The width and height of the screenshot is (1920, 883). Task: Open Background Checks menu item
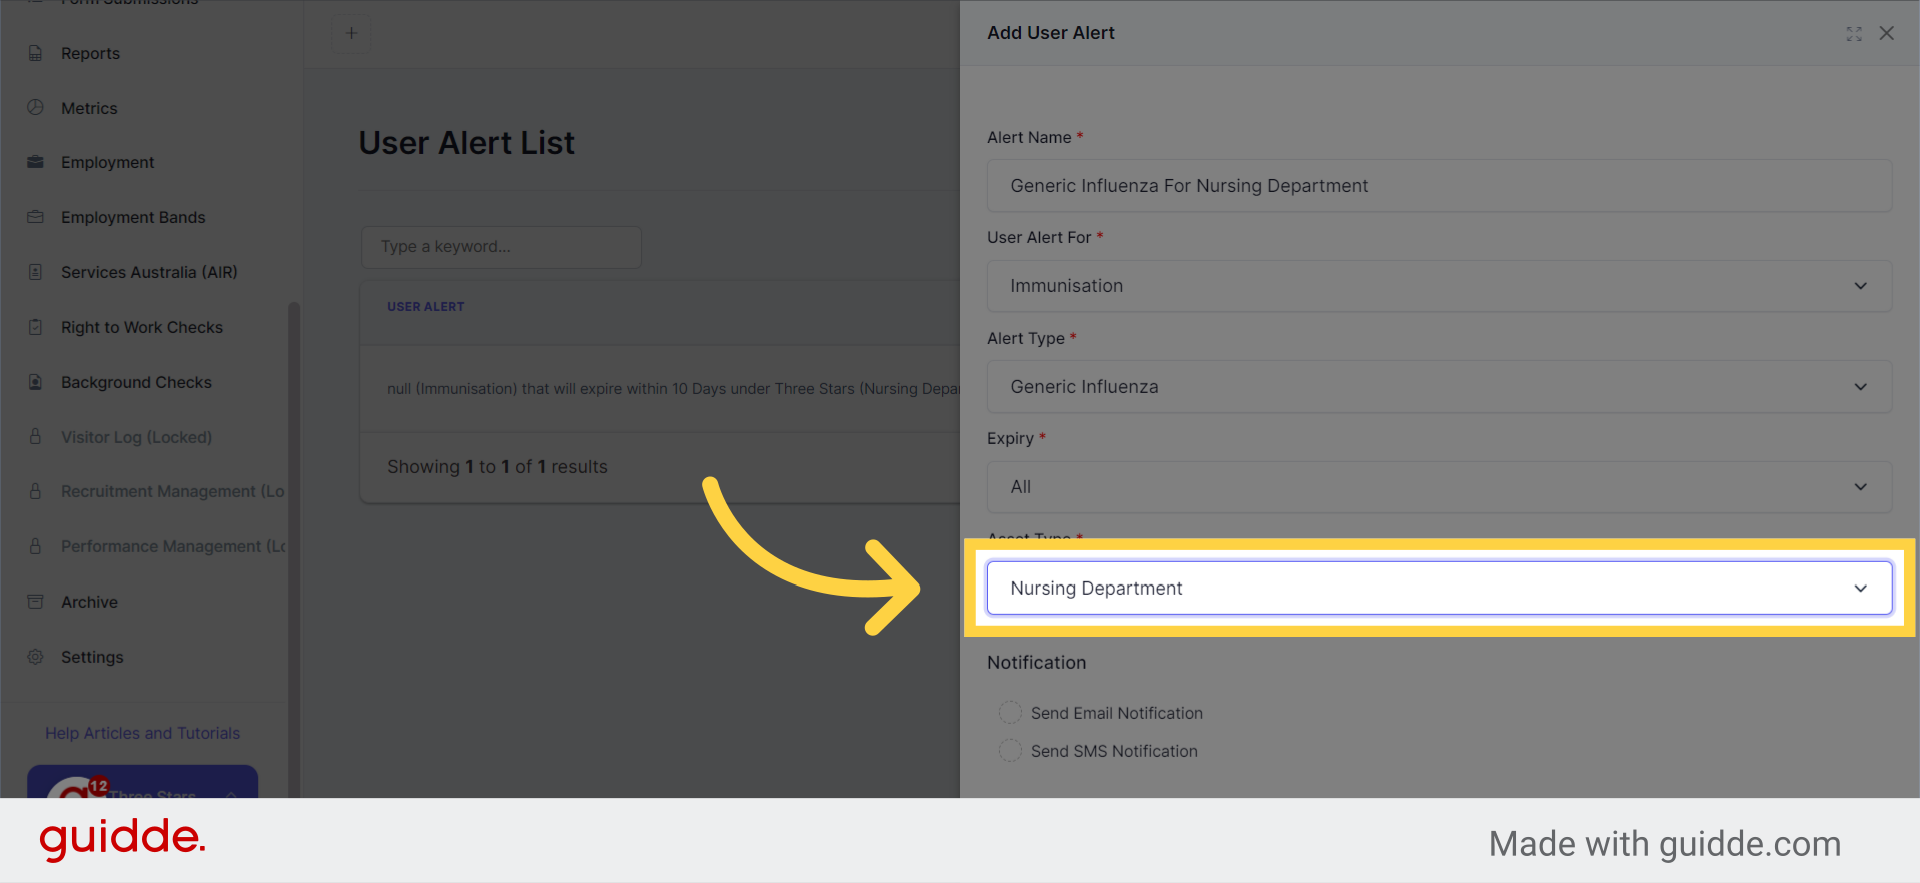tap(136, 382)
